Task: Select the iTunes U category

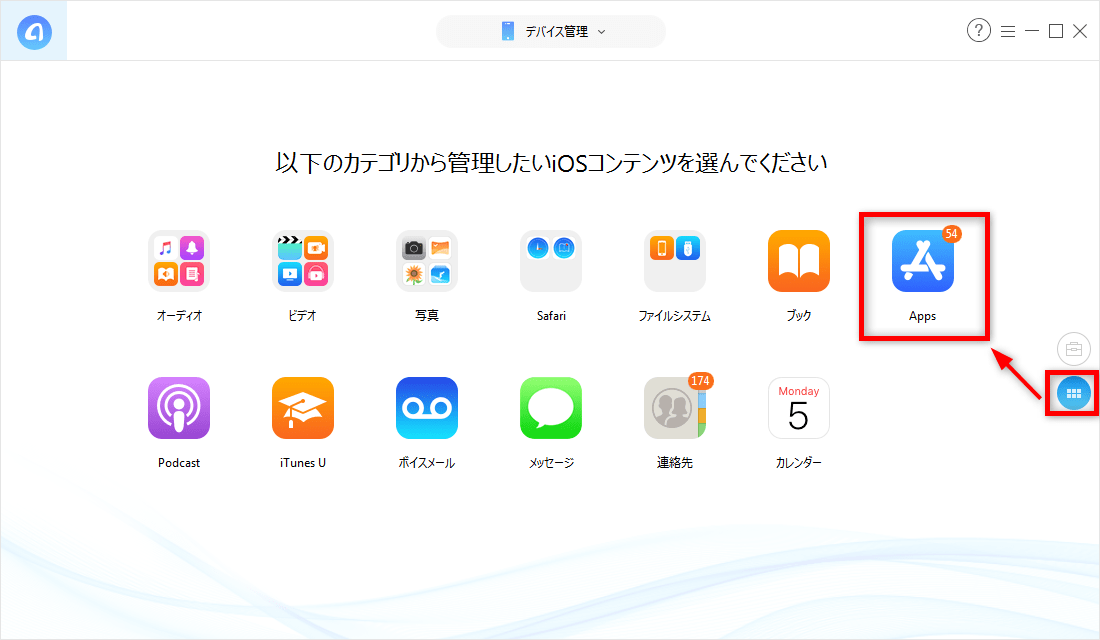Action: pyautogui.click(x=302, y=407)
